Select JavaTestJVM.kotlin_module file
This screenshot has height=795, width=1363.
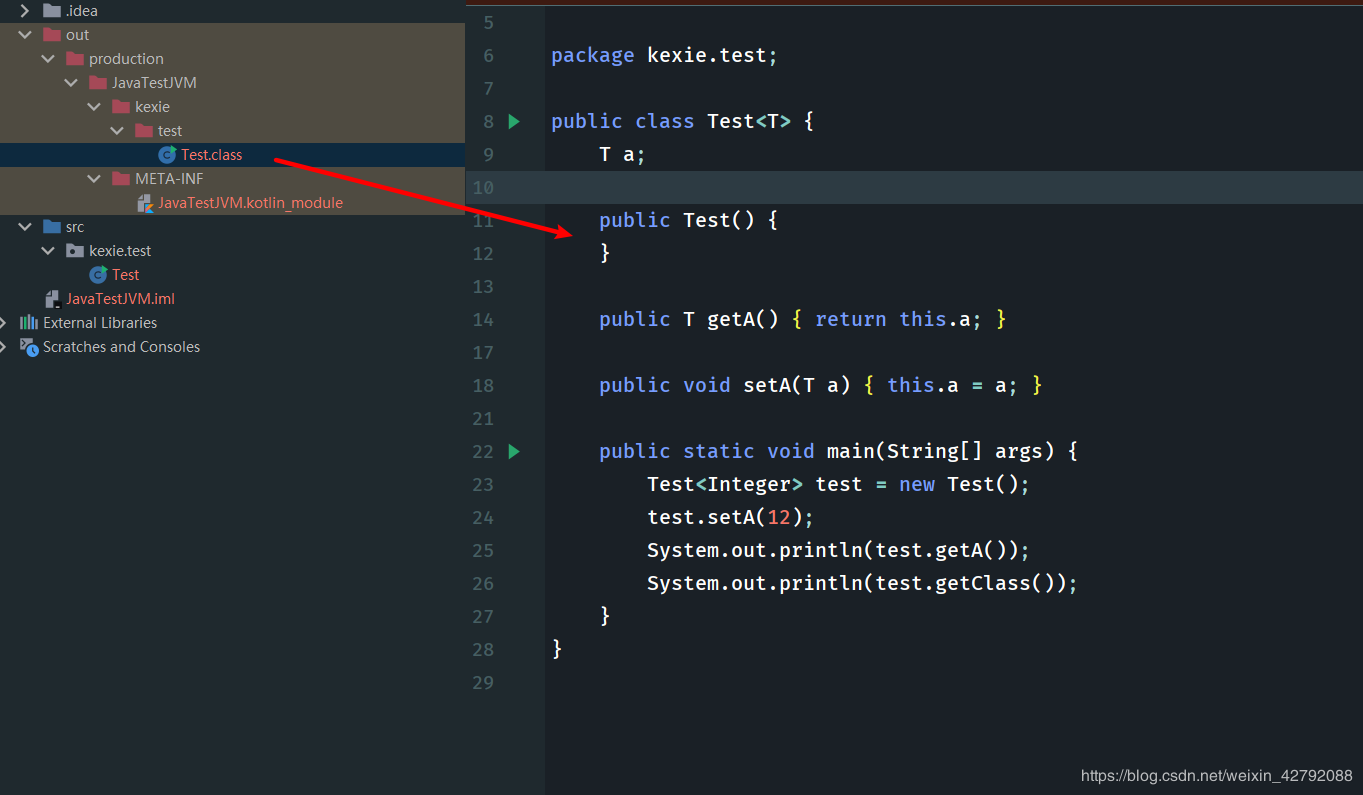coord(250,203)
